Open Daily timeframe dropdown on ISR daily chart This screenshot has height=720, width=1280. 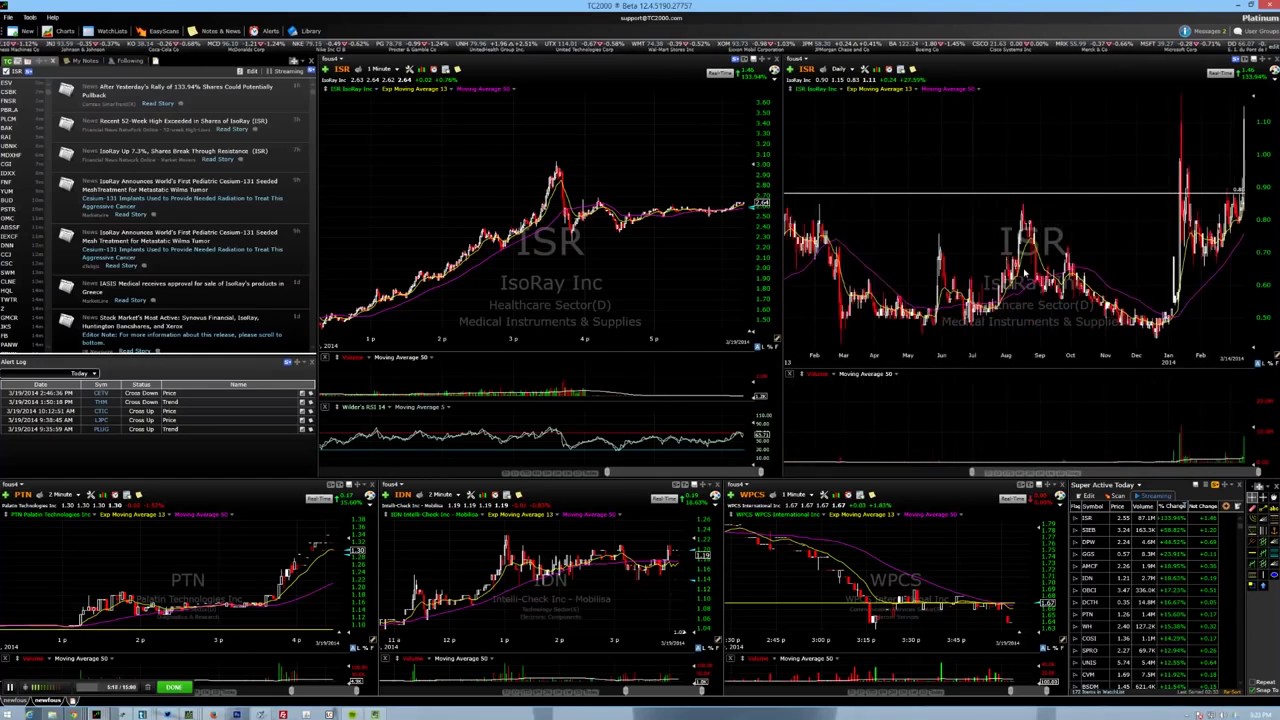(x=842, y=69)
